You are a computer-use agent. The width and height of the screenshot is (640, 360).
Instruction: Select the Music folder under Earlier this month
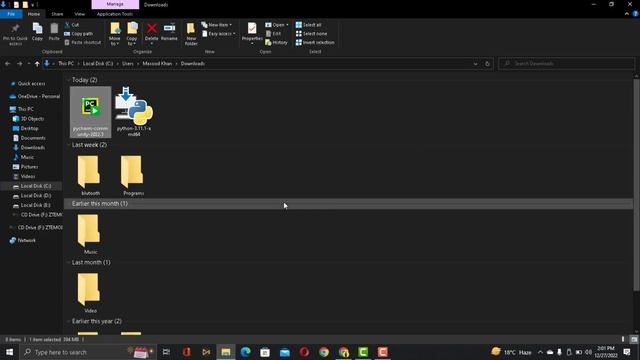[x=90, y=234]
